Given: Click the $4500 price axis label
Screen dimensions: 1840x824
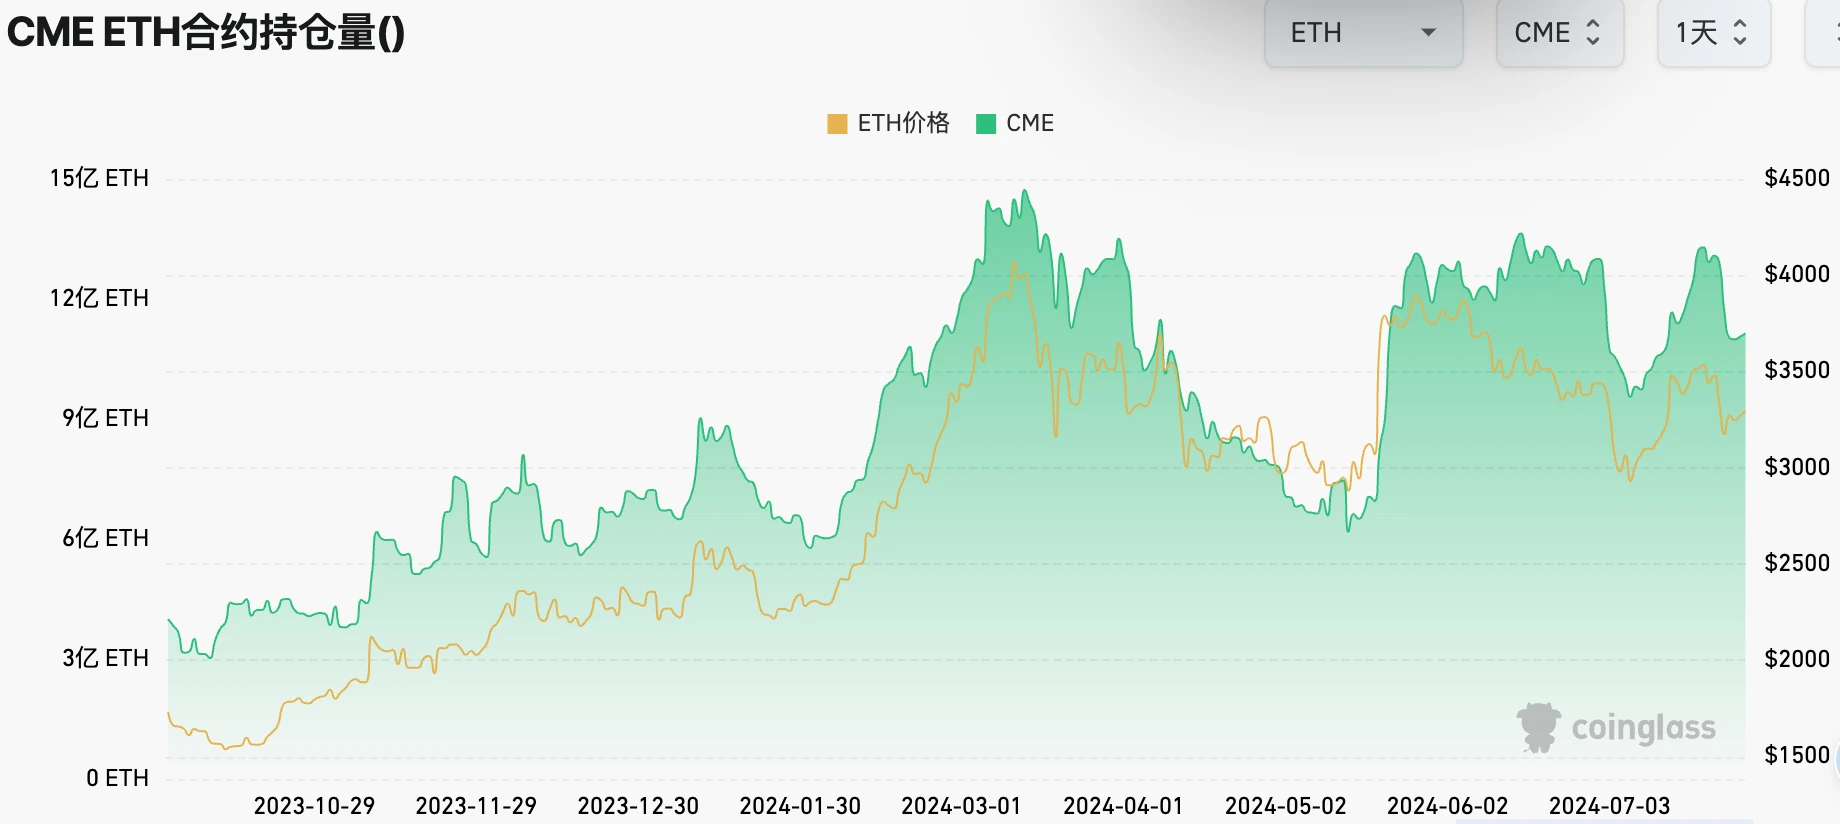Looking at the screenshot, I should coord(1796,178).
